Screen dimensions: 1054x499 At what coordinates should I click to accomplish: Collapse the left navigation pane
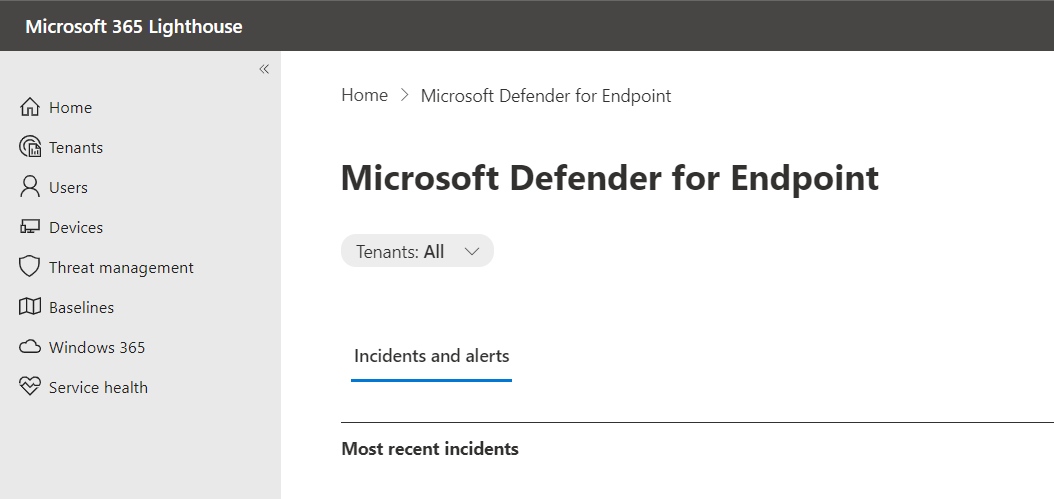point(264,69)
